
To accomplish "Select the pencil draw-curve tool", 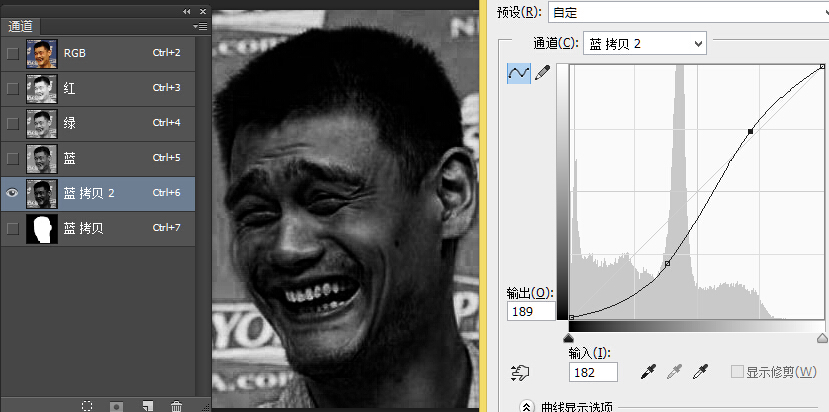I will (x=542, y=72).
